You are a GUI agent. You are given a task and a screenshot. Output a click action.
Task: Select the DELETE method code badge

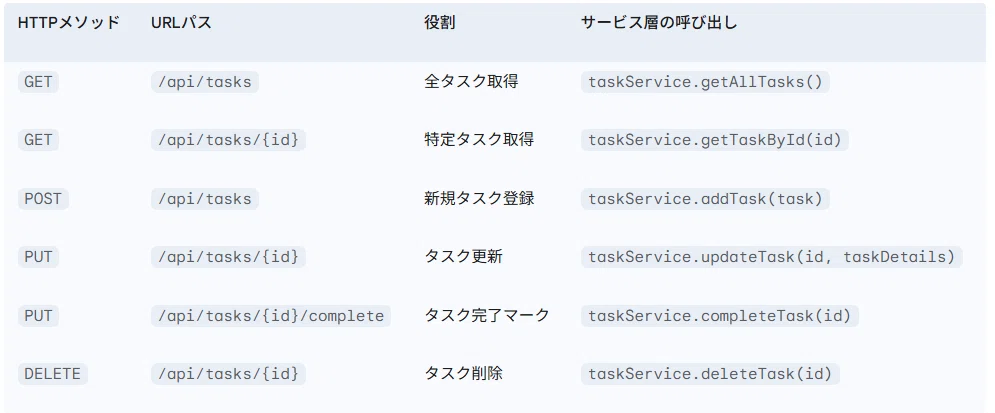[53, 374]
